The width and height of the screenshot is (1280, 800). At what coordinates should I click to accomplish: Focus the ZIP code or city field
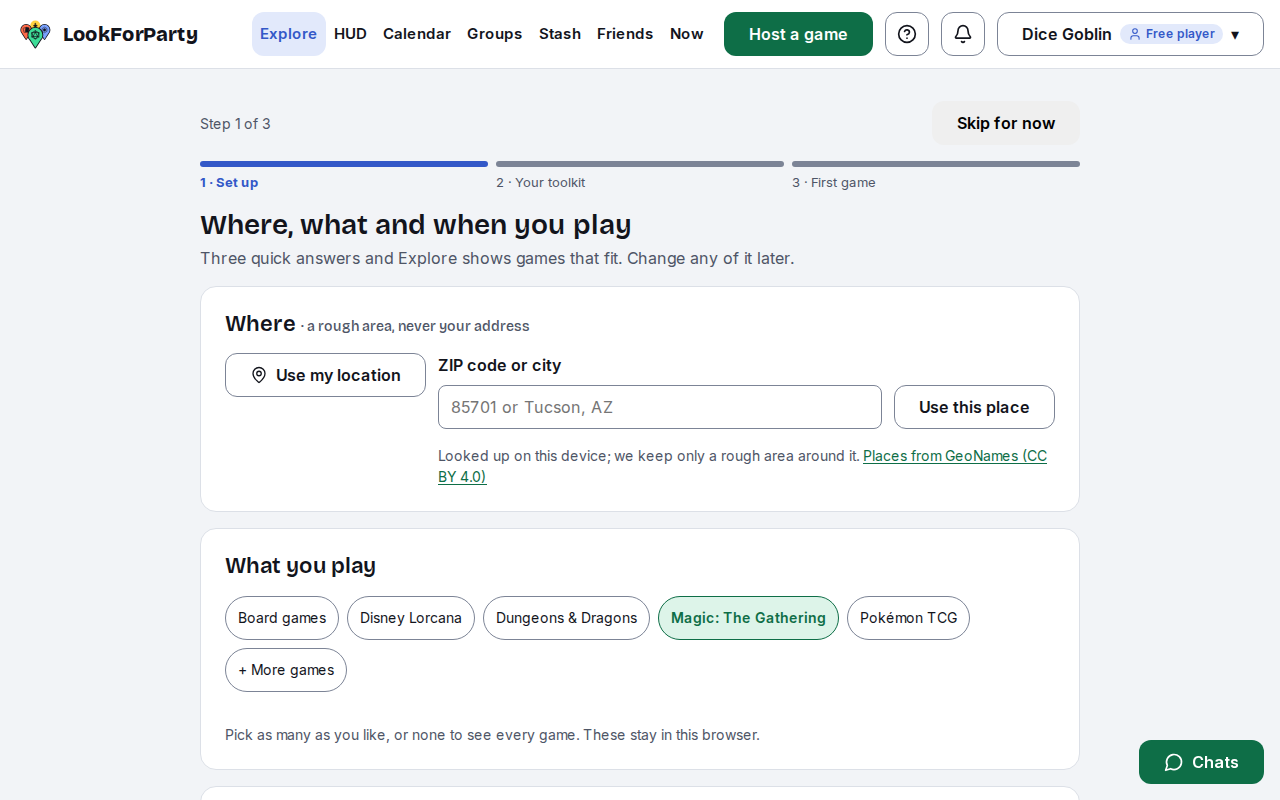click(660, 407)
